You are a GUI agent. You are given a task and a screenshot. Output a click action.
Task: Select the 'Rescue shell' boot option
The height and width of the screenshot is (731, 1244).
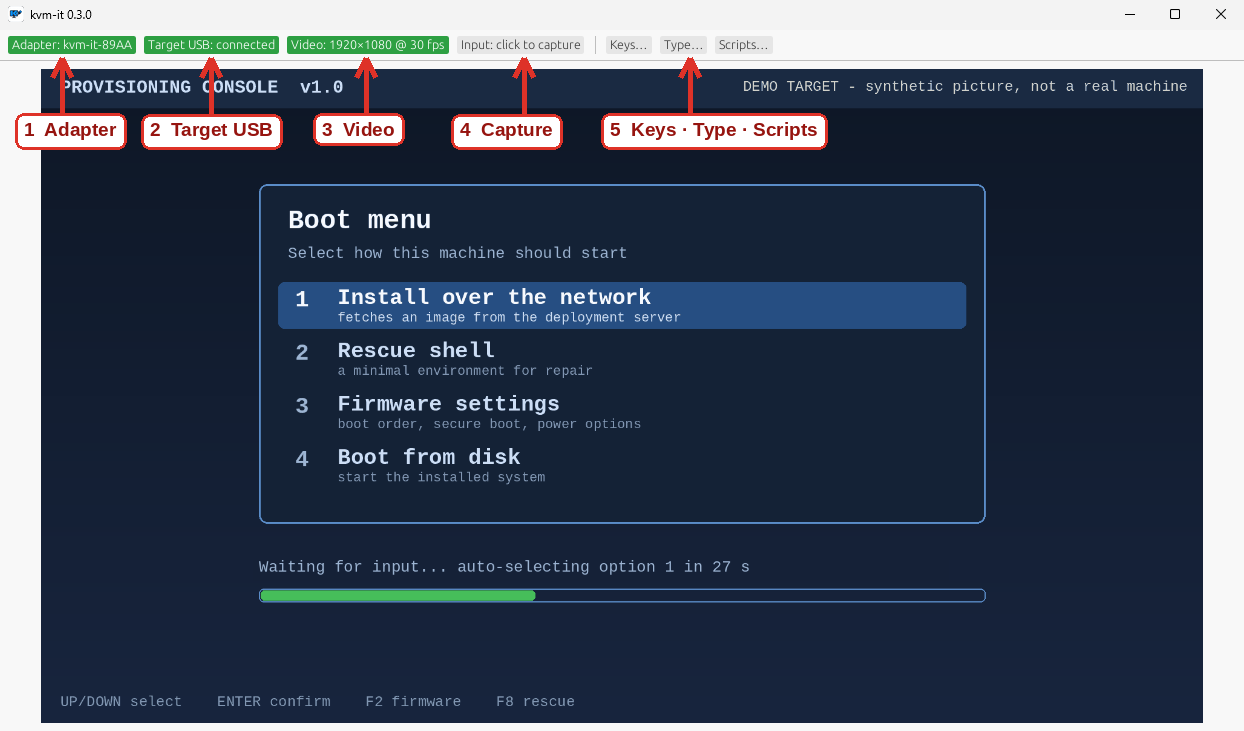click(x=622, y=359)
